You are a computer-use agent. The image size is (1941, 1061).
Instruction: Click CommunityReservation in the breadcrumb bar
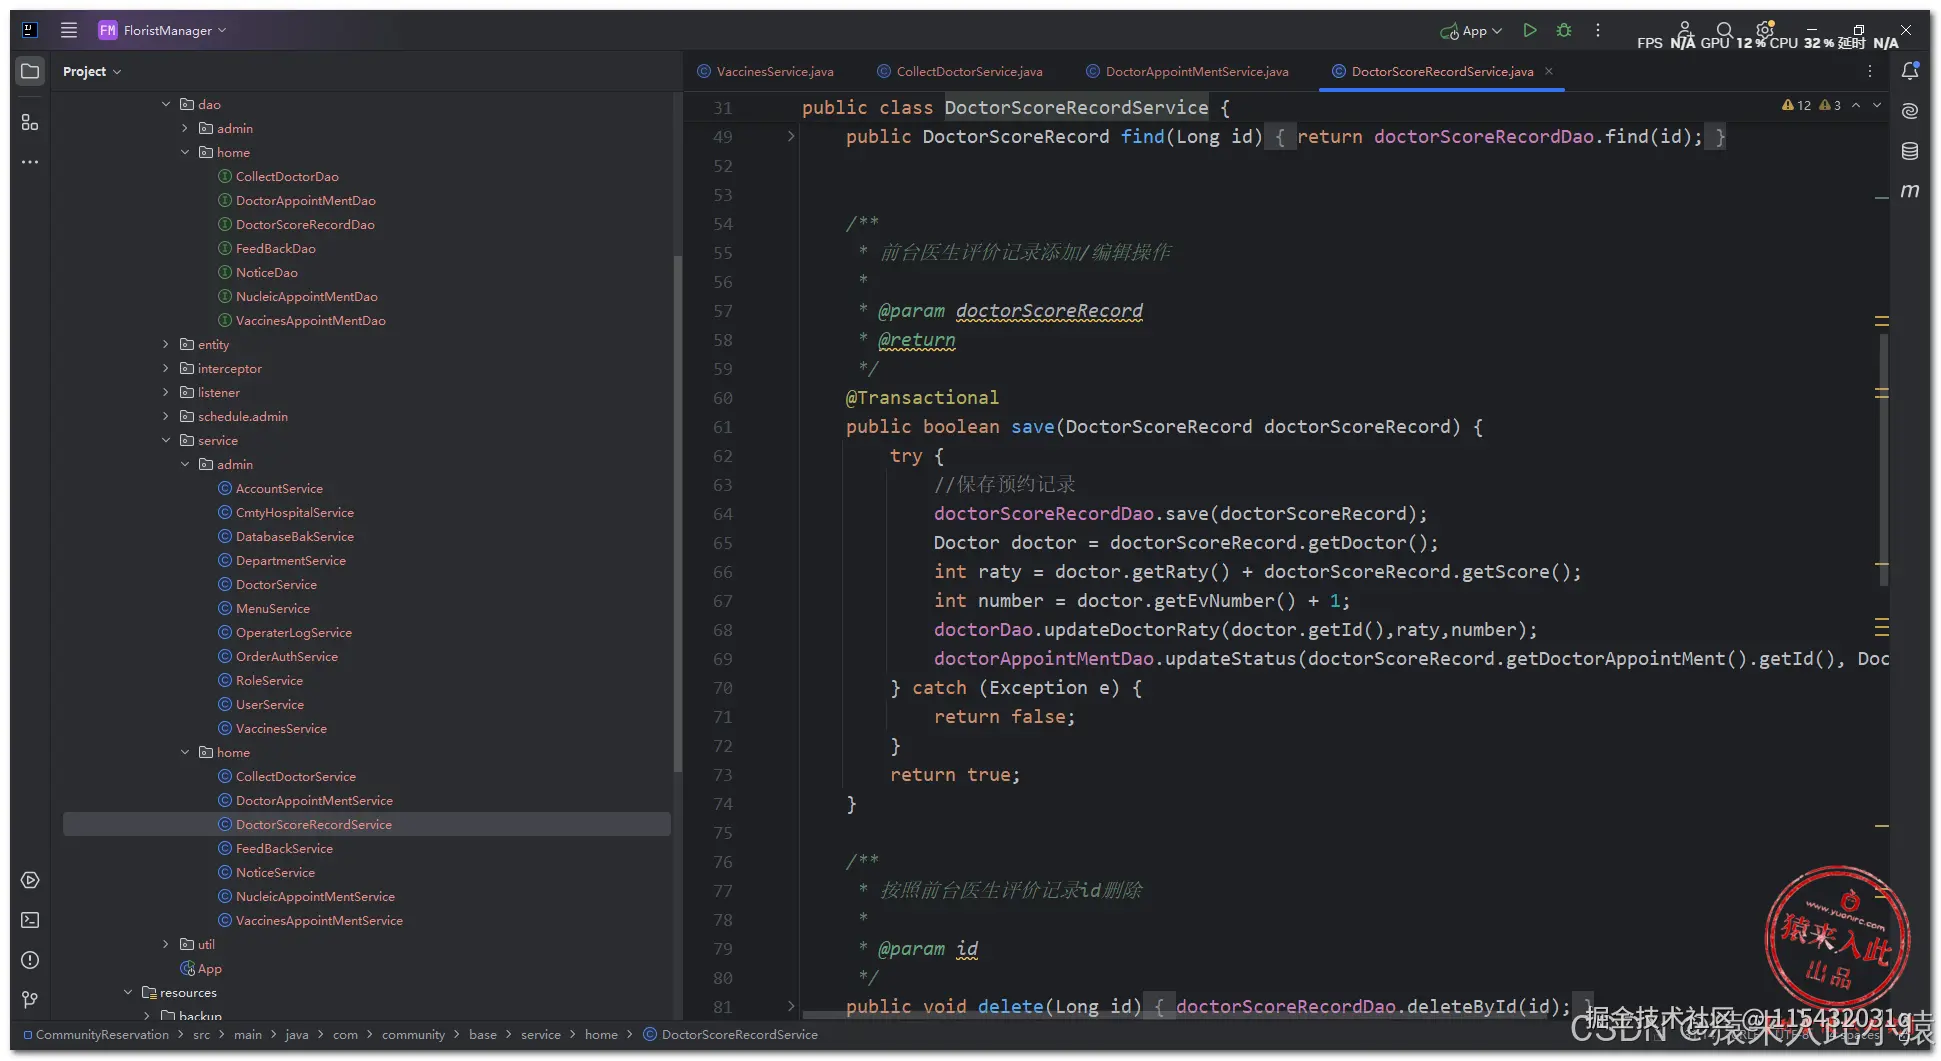point(96,1034)
